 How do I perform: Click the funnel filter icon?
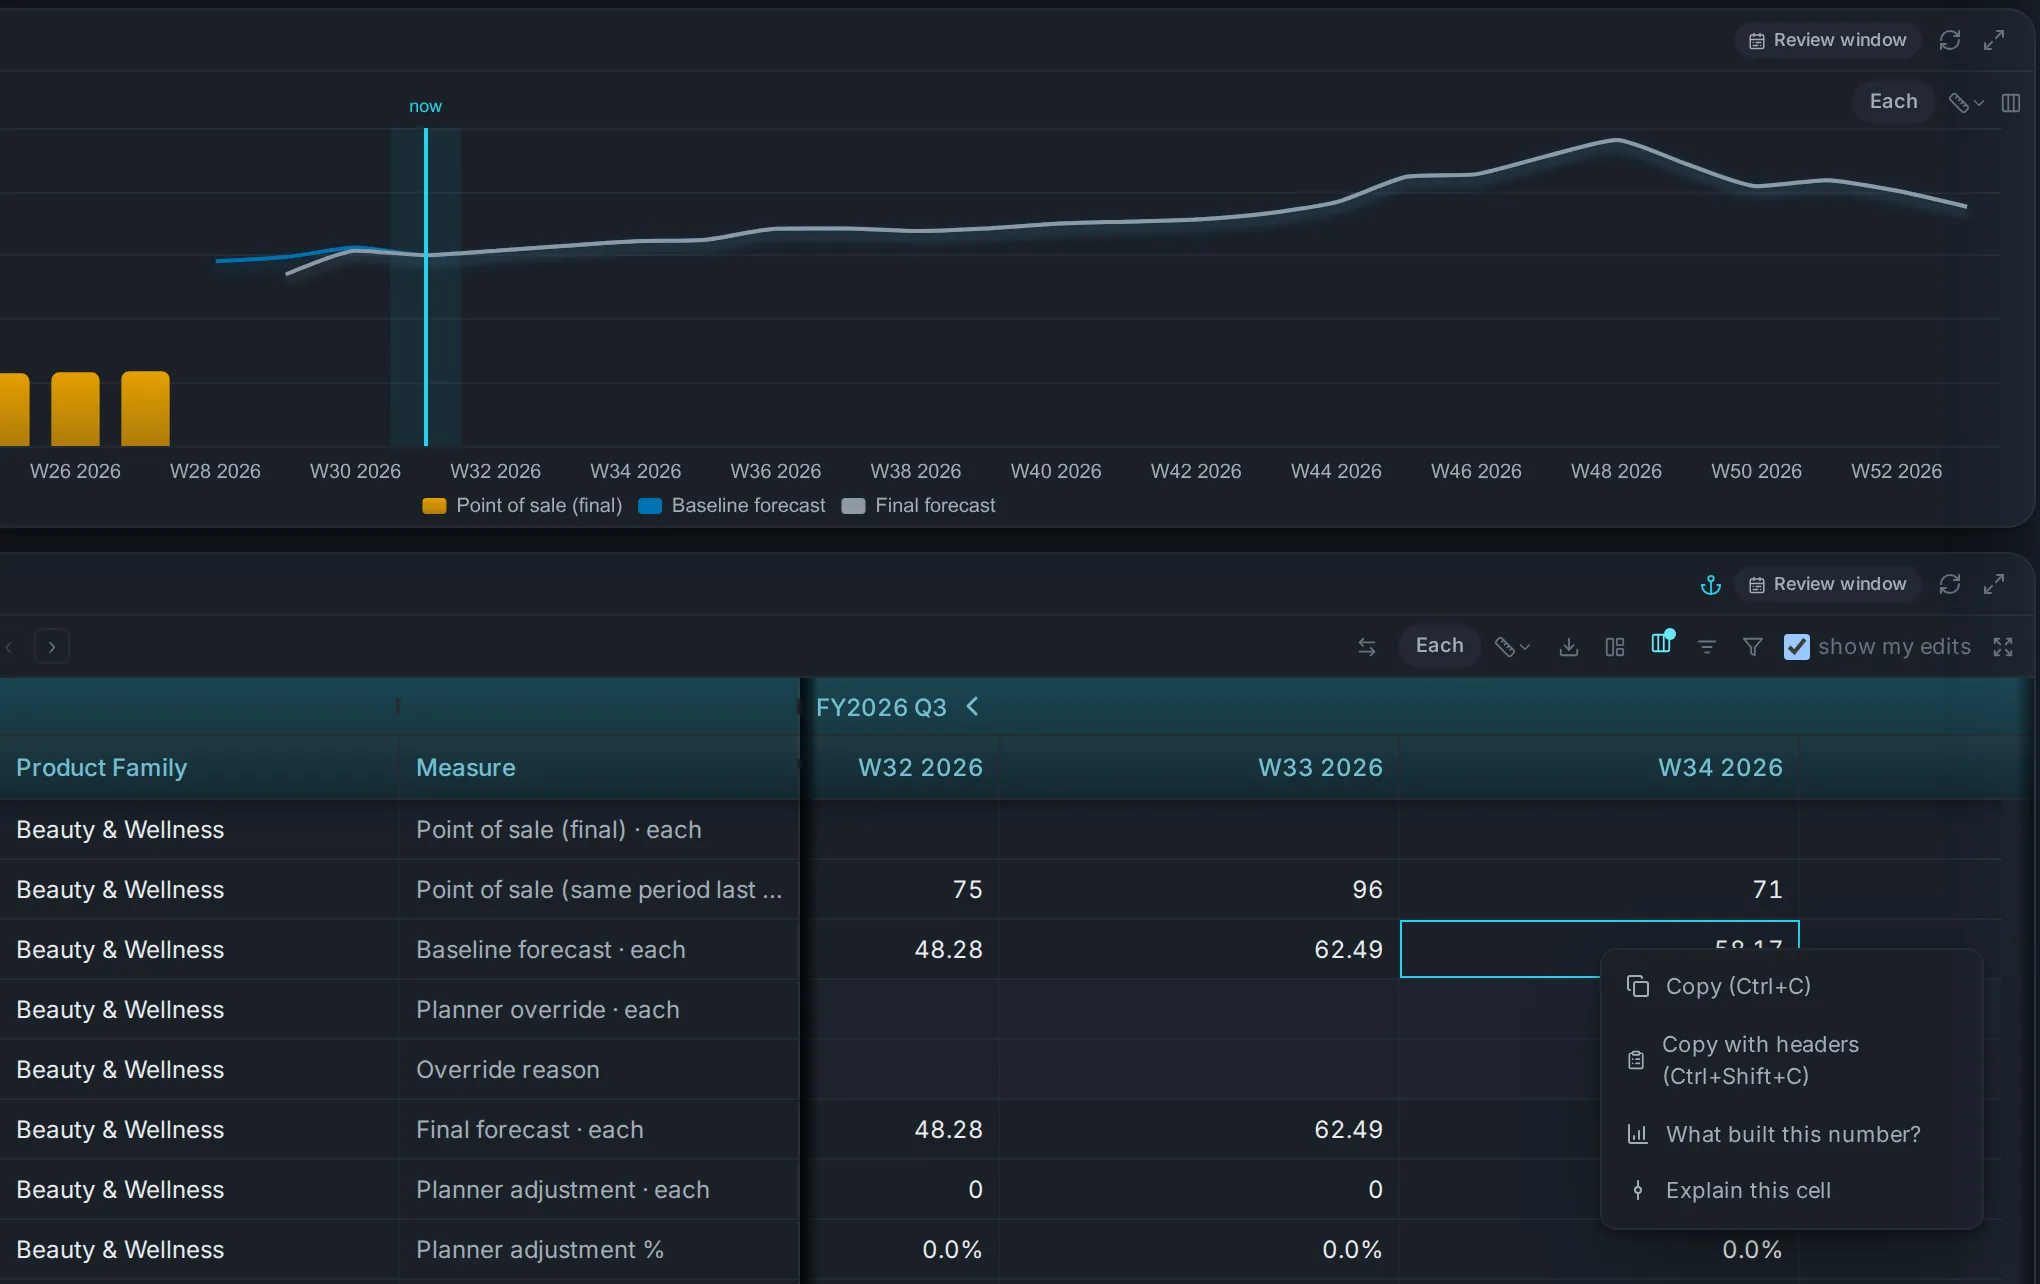[x=1753, y=647]
